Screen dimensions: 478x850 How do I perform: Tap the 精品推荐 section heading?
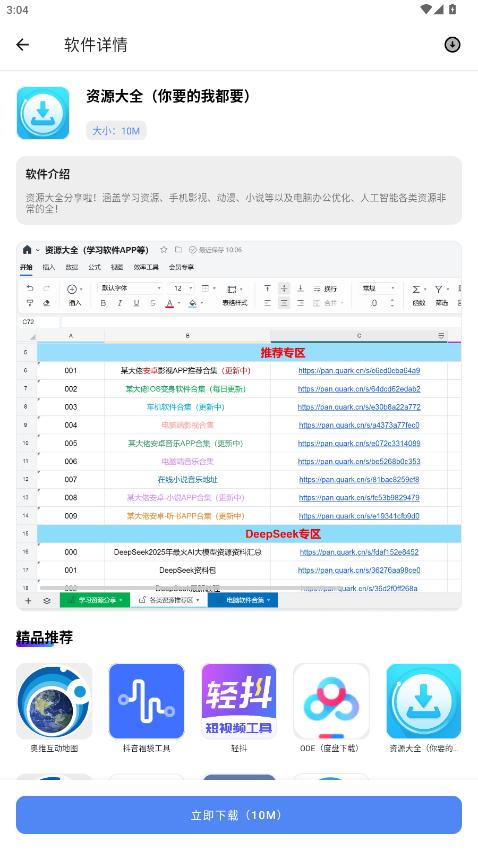(44, 638)
